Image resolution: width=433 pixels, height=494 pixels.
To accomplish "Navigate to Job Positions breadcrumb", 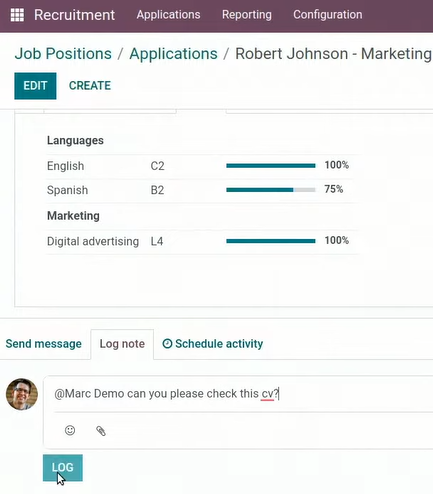I will click(63, 54).
